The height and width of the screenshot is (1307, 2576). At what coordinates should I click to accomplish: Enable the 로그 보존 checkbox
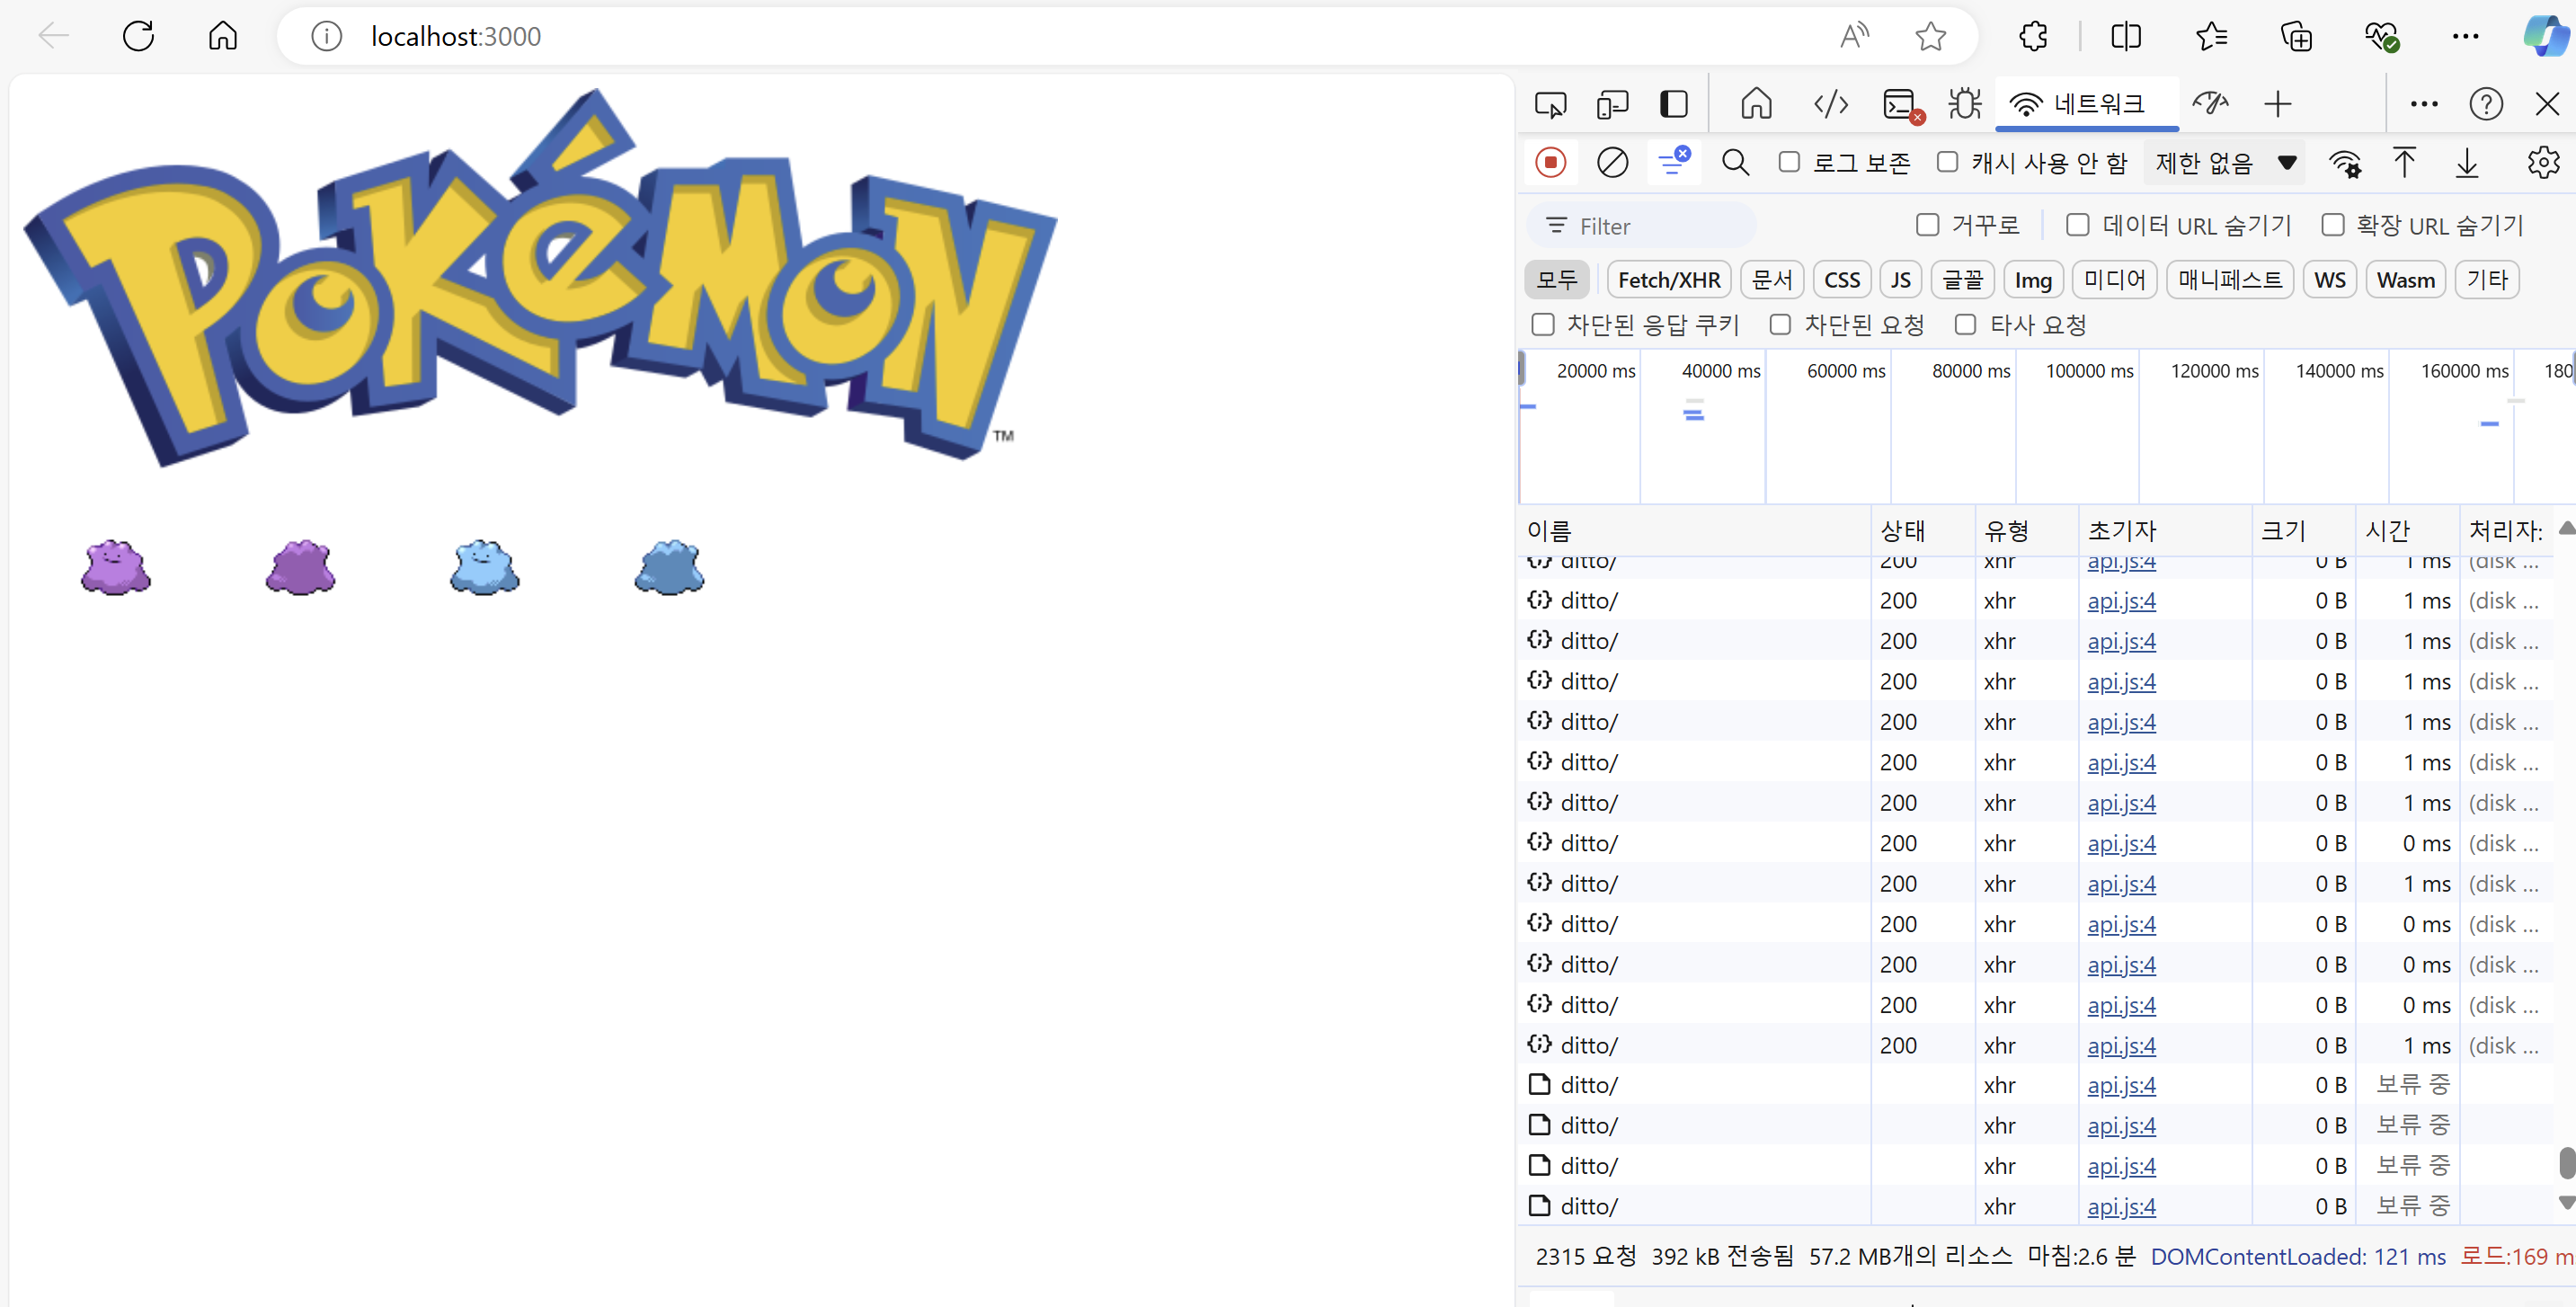pyautogui.click(x=1789, y=162)
